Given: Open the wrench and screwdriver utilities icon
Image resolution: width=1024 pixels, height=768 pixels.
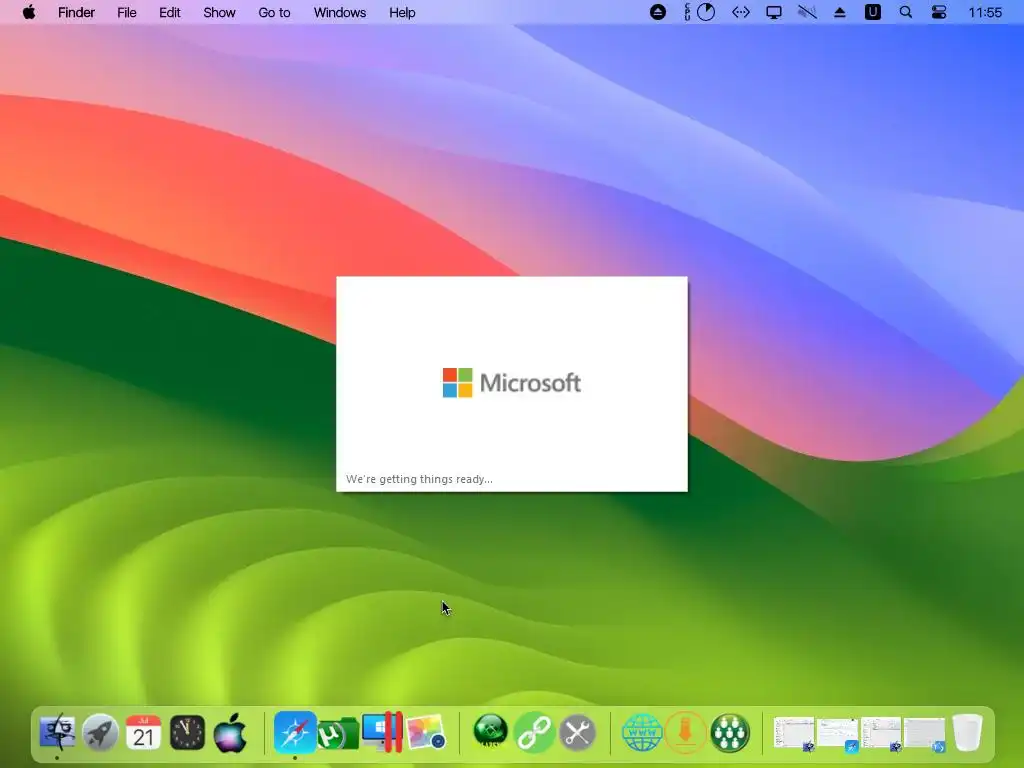Looking at the screenshot, I should tap(577, 732).
